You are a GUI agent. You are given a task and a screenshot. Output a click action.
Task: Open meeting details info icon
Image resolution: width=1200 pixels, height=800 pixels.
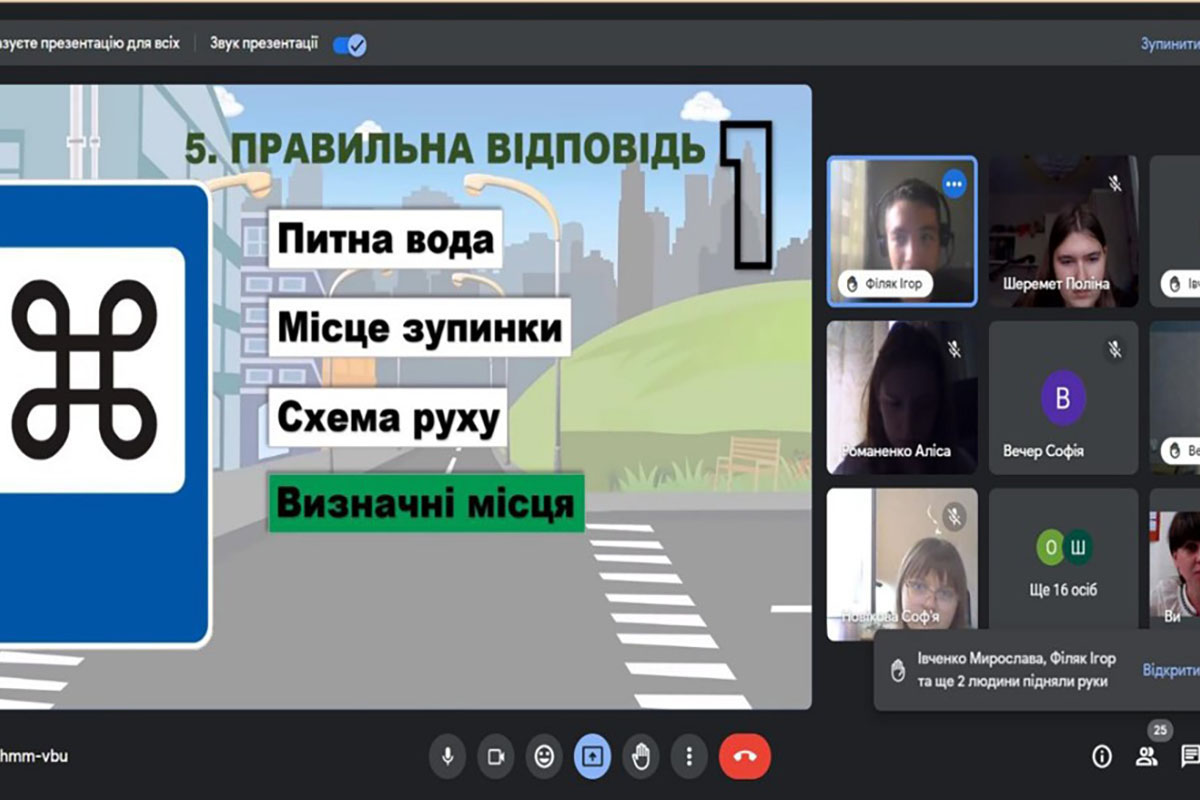1102,757
